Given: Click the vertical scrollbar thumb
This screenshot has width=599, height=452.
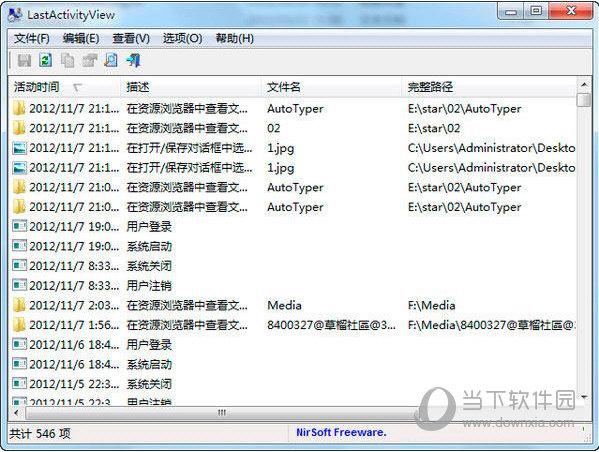Looking at the screenshot, I should (x=584, y=99).
